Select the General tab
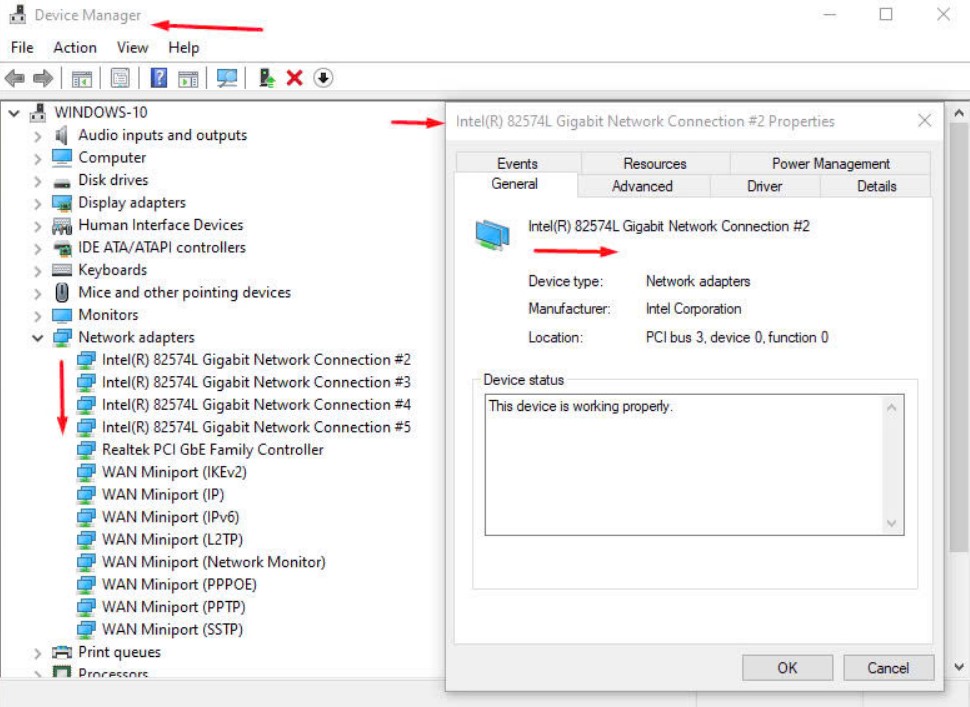Image resolution: width=970 pixels, height=707 pixels. point(515,184)
